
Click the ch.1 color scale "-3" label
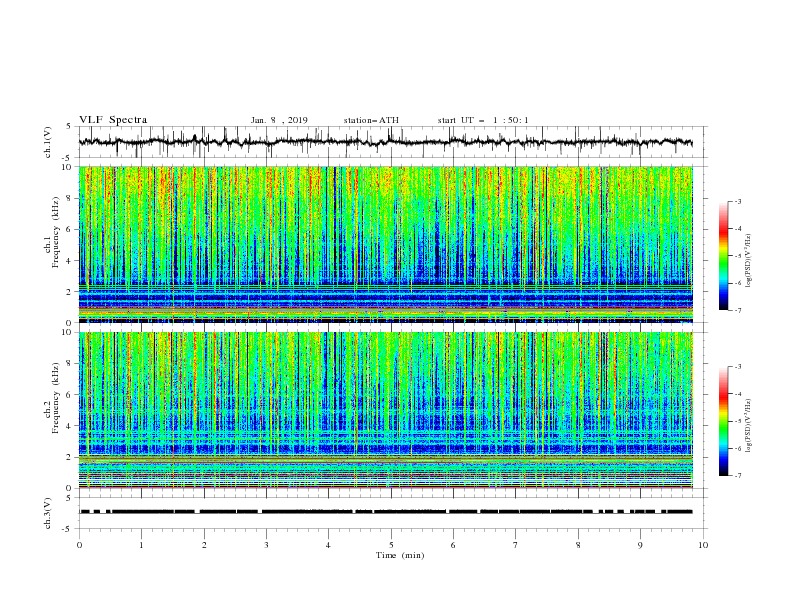click(x=737, y=201)
